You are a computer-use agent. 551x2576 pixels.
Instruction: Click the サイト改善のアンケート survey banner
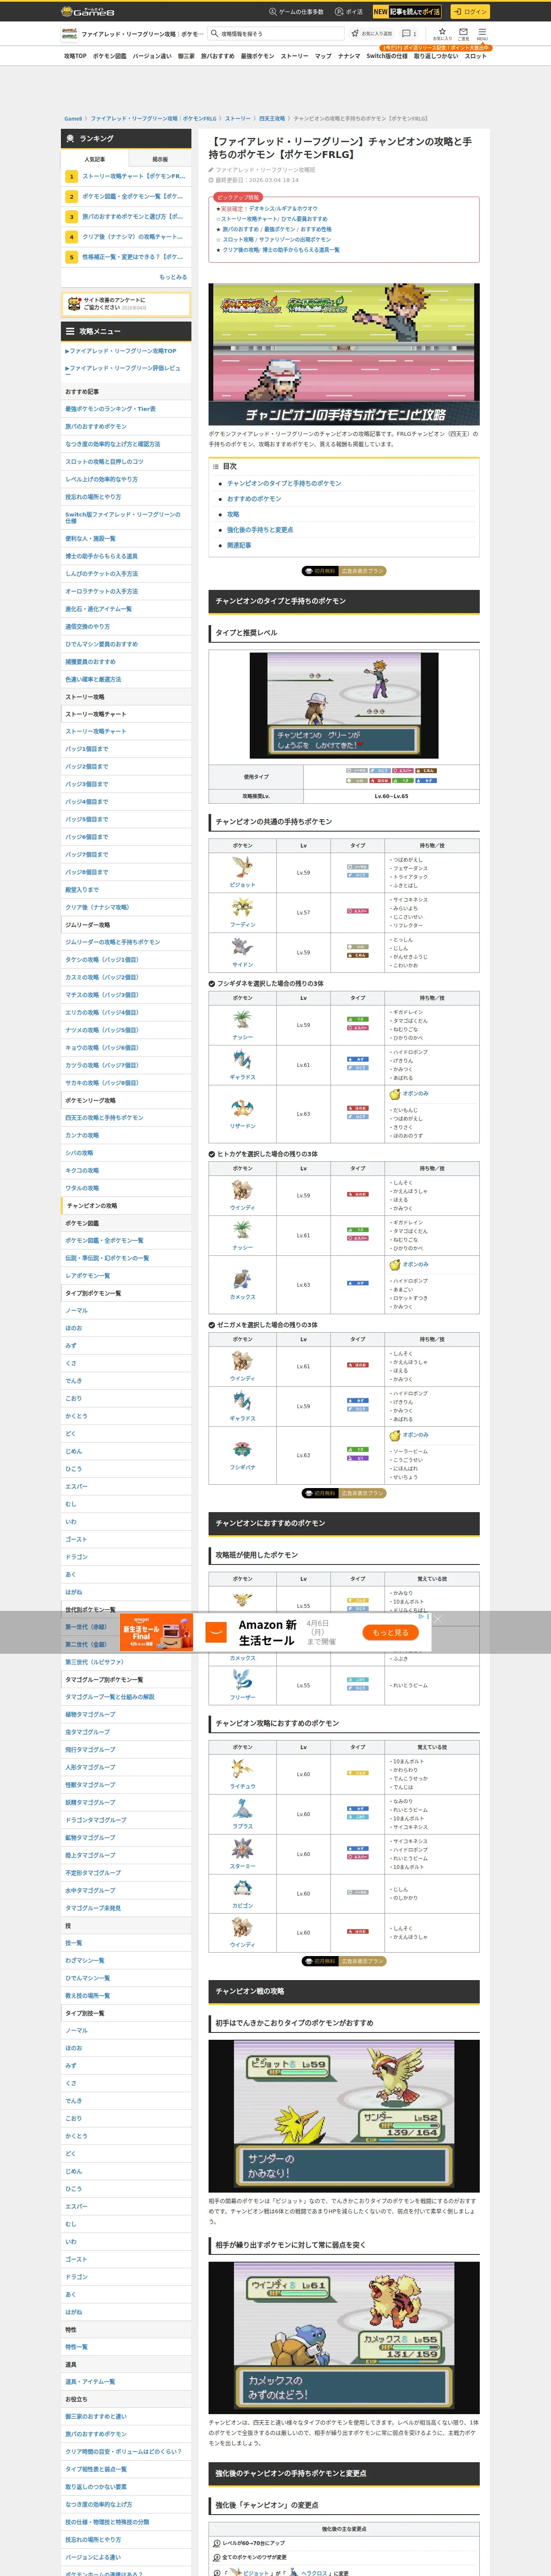pyautogui.click(x=126, y=304)
